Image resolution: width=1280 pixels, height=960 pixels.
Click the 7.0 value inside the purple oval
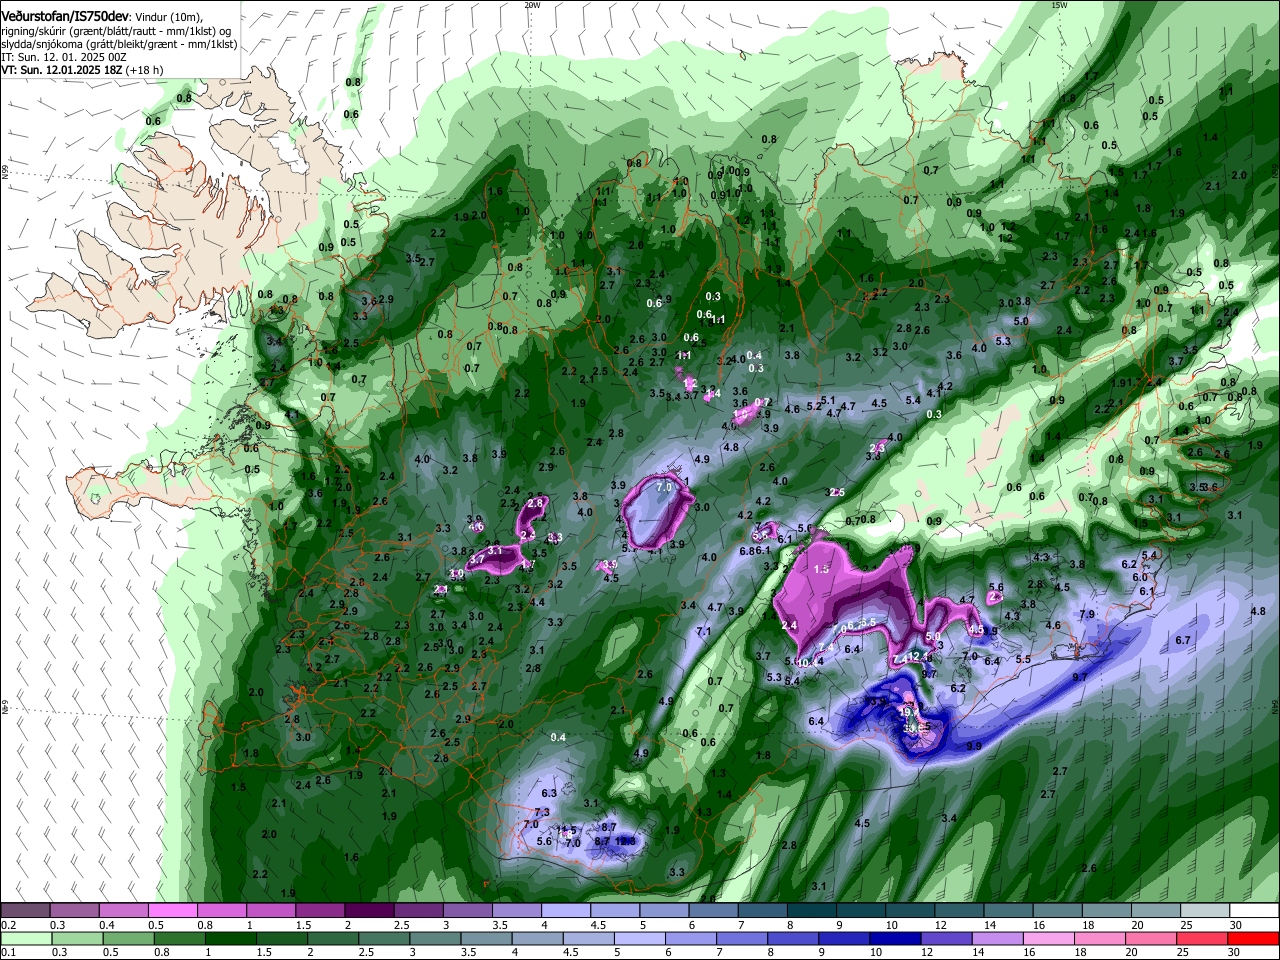coord(664,487)
